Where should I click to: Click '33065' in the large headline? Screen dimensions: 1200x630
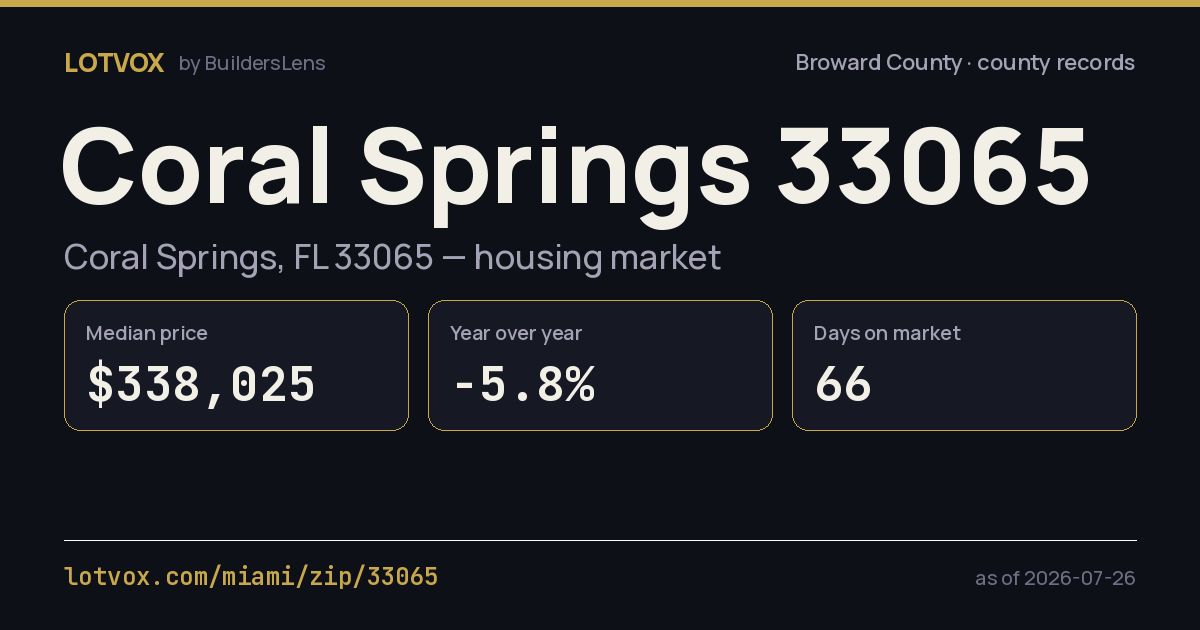[x=933, y=166]
